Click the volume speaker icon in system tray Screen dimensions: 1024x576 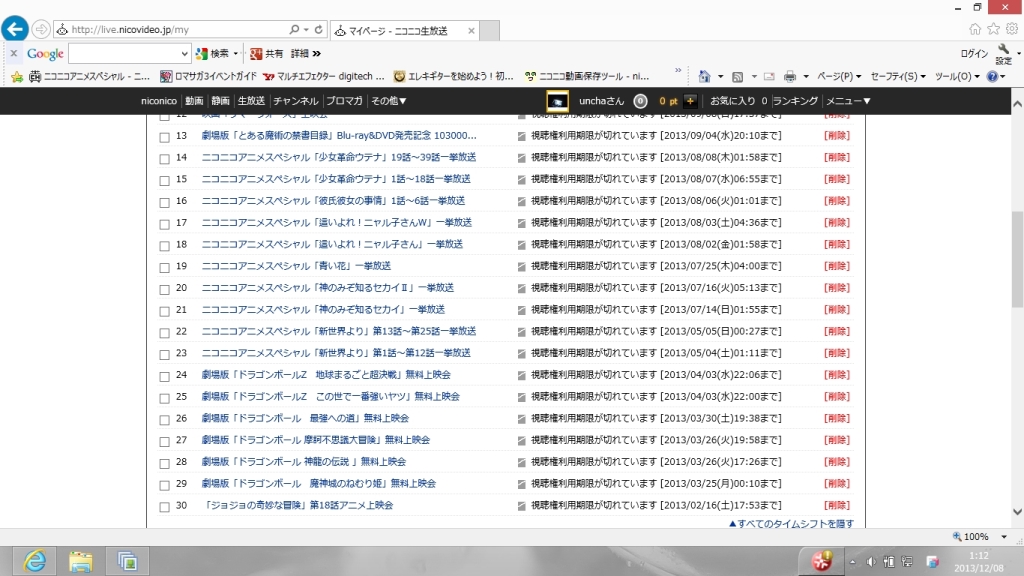[x=871, y=562]
